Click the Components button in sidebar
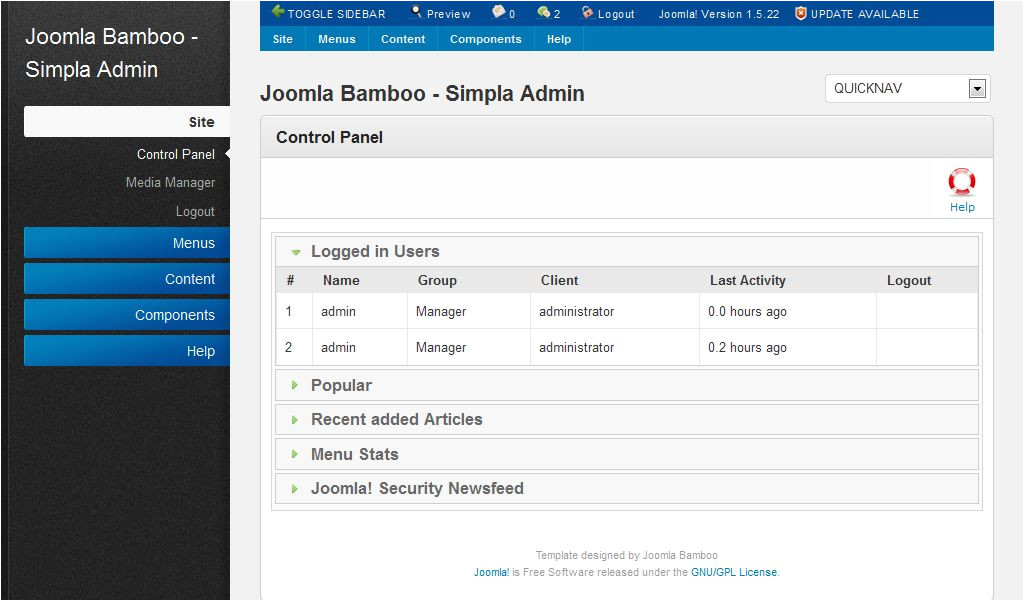 tap(127, 315)
